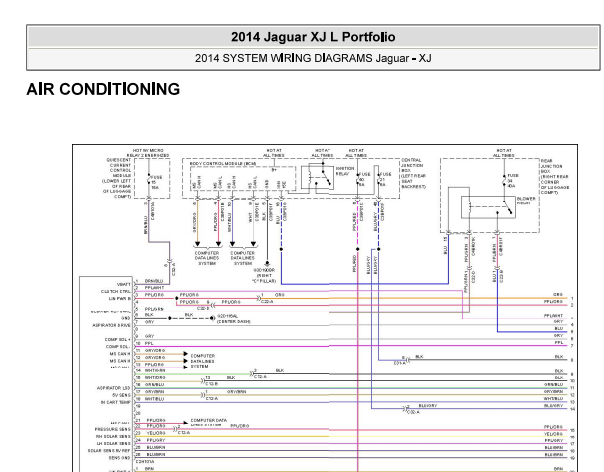The image size is (604, 472).
Task: Click the "GRN/BLU" wire label at pin 16
Action: pyautogui.click(x=154, y=385)
